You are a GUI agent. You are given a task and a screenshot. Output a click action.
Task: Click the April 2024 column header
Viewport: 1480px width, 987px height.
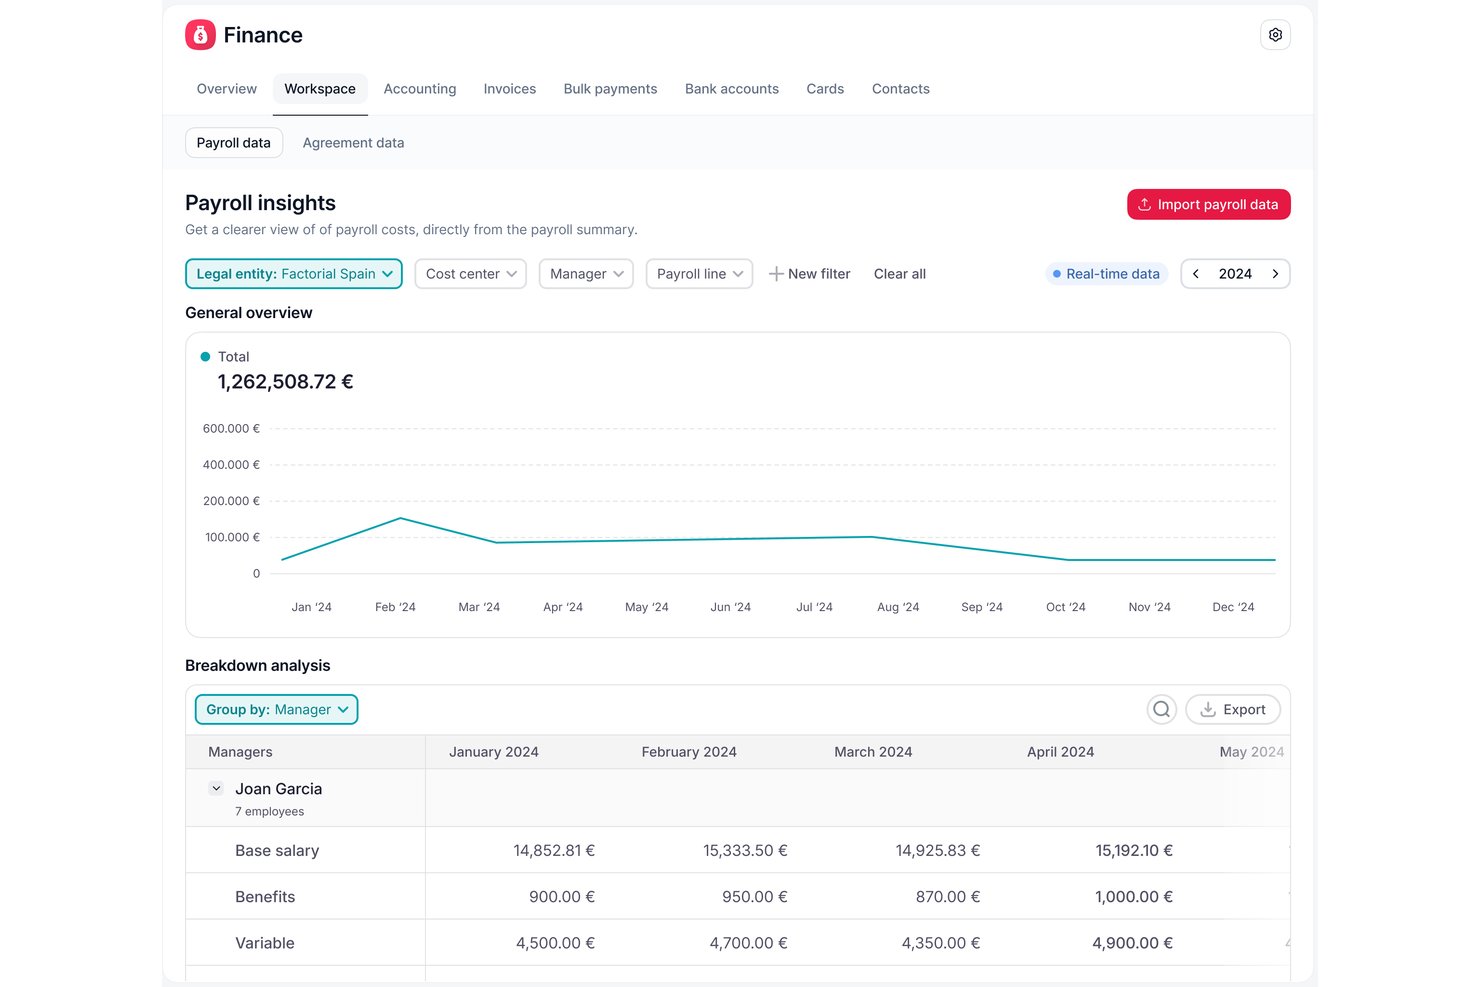click(x=1060, y=752)
